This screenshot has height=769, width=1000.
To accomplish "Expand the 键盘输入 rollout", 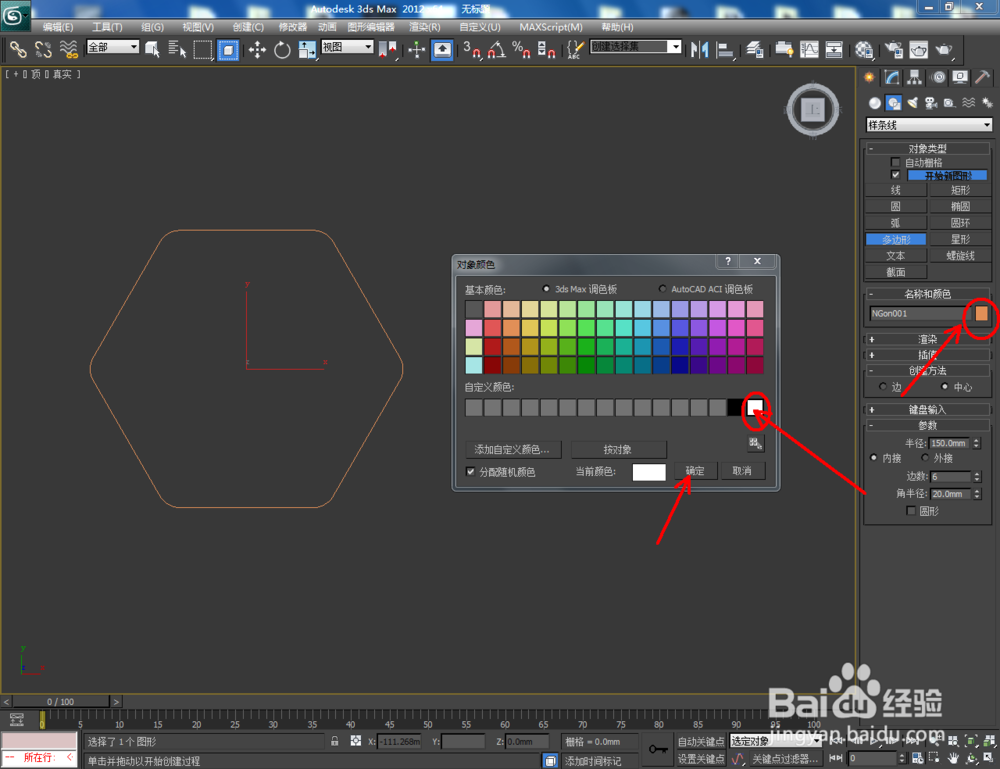I will coord(927,409).
